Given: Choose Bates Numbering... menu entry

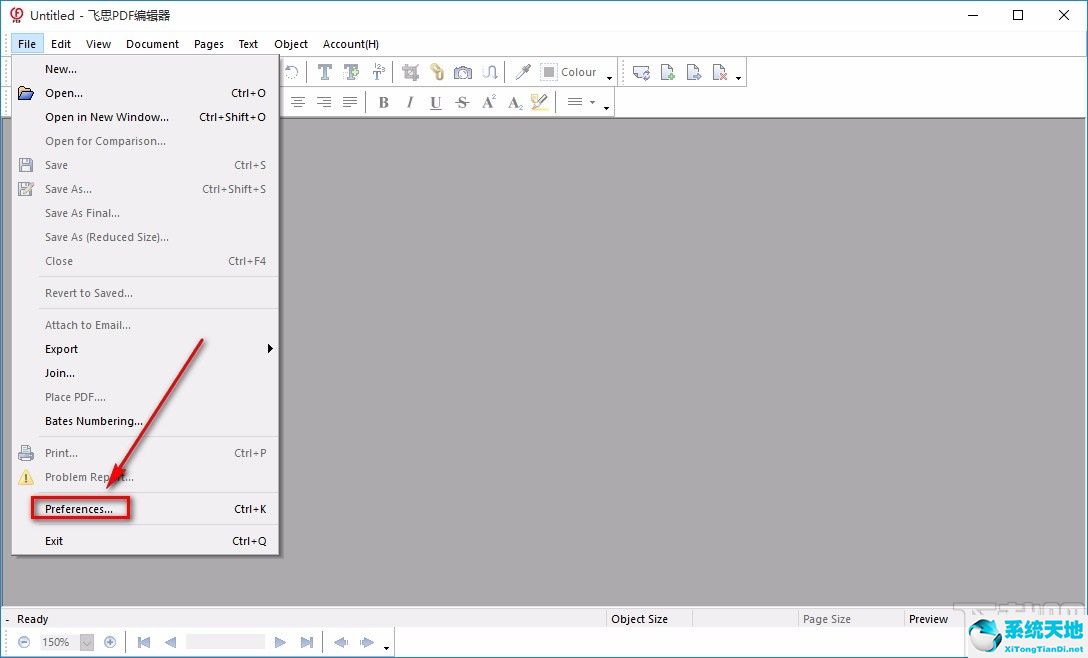Looking at the screenshot, I should click(x=94, y=421).
